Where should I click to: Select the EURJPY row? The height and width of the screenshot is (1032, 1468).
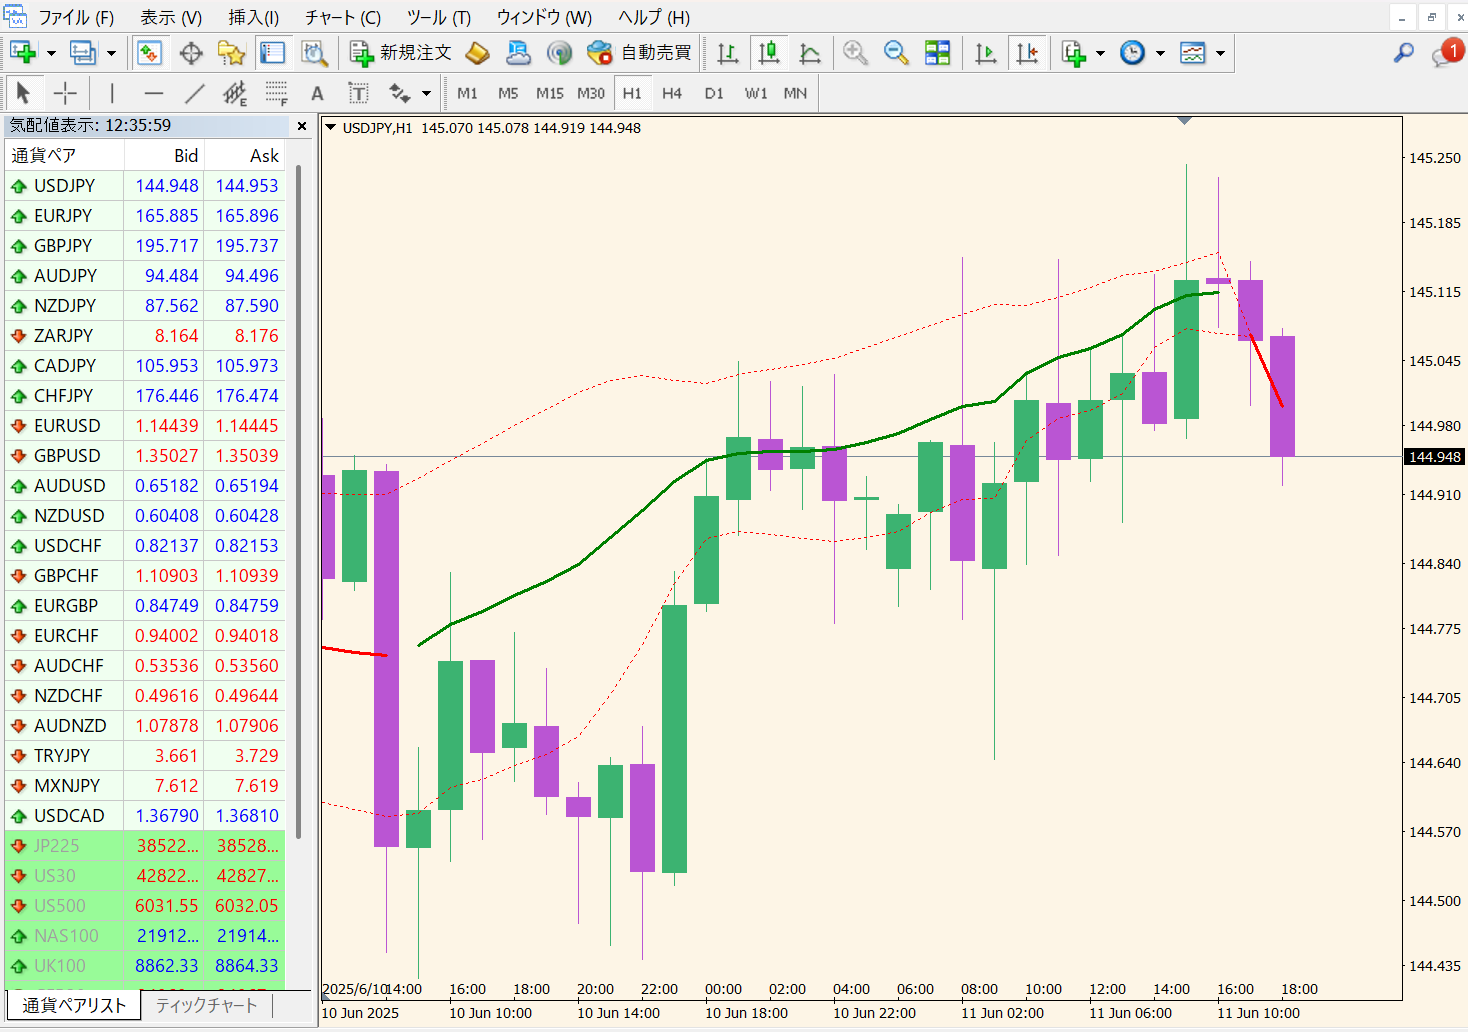[145, 216]
